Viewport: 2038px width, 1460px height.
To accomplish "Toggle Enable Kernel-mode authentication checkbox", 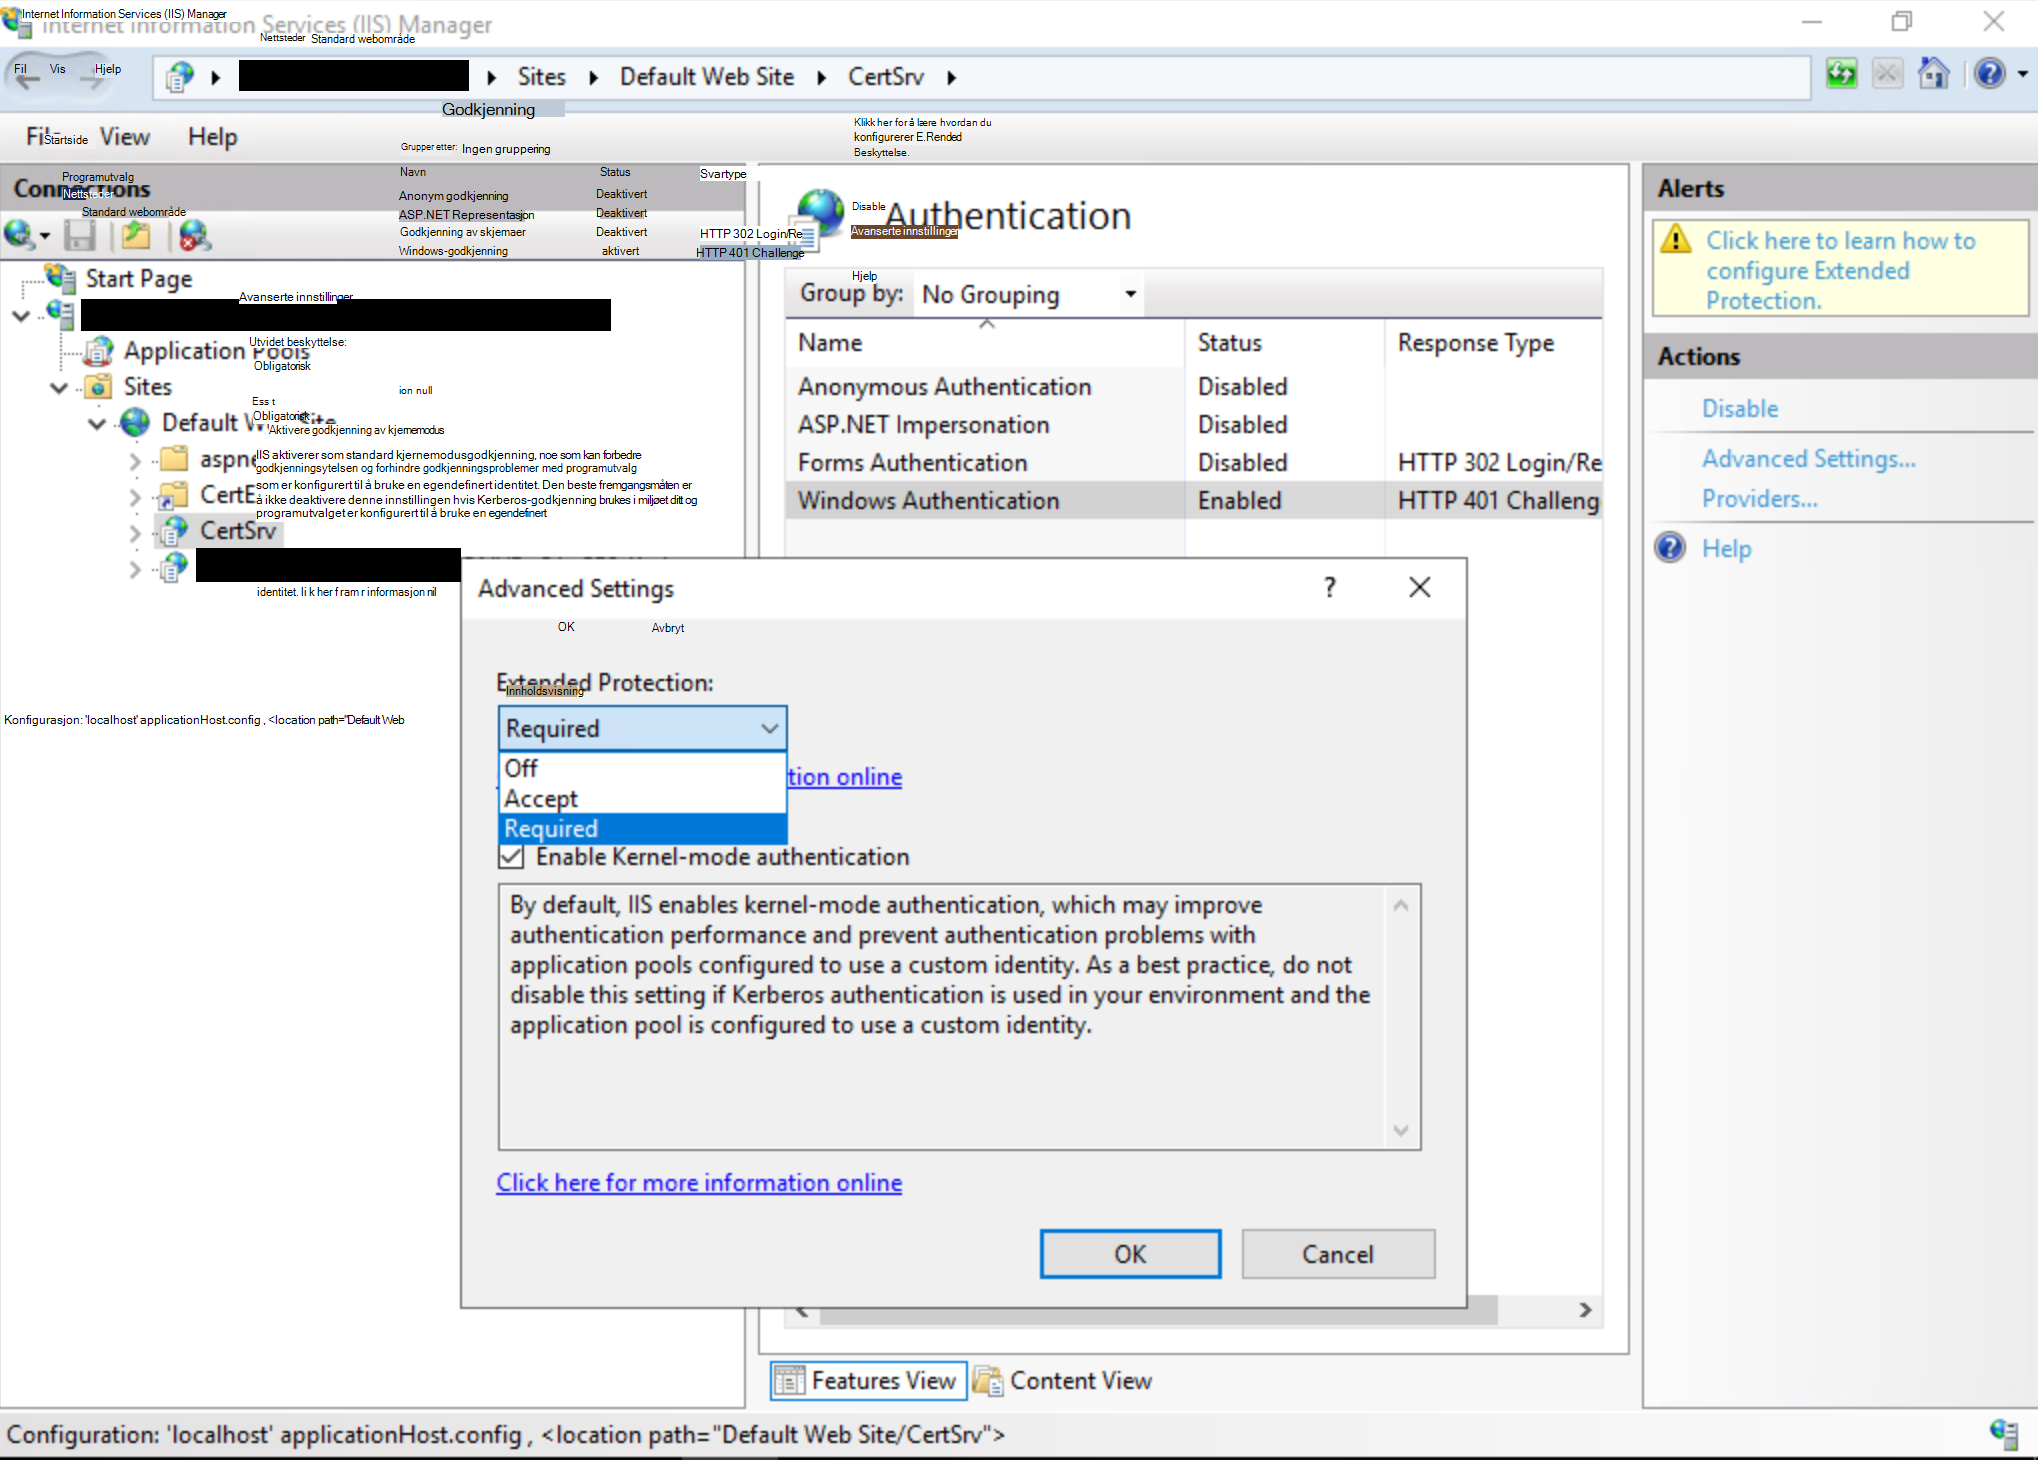I will tap(511, 857).
